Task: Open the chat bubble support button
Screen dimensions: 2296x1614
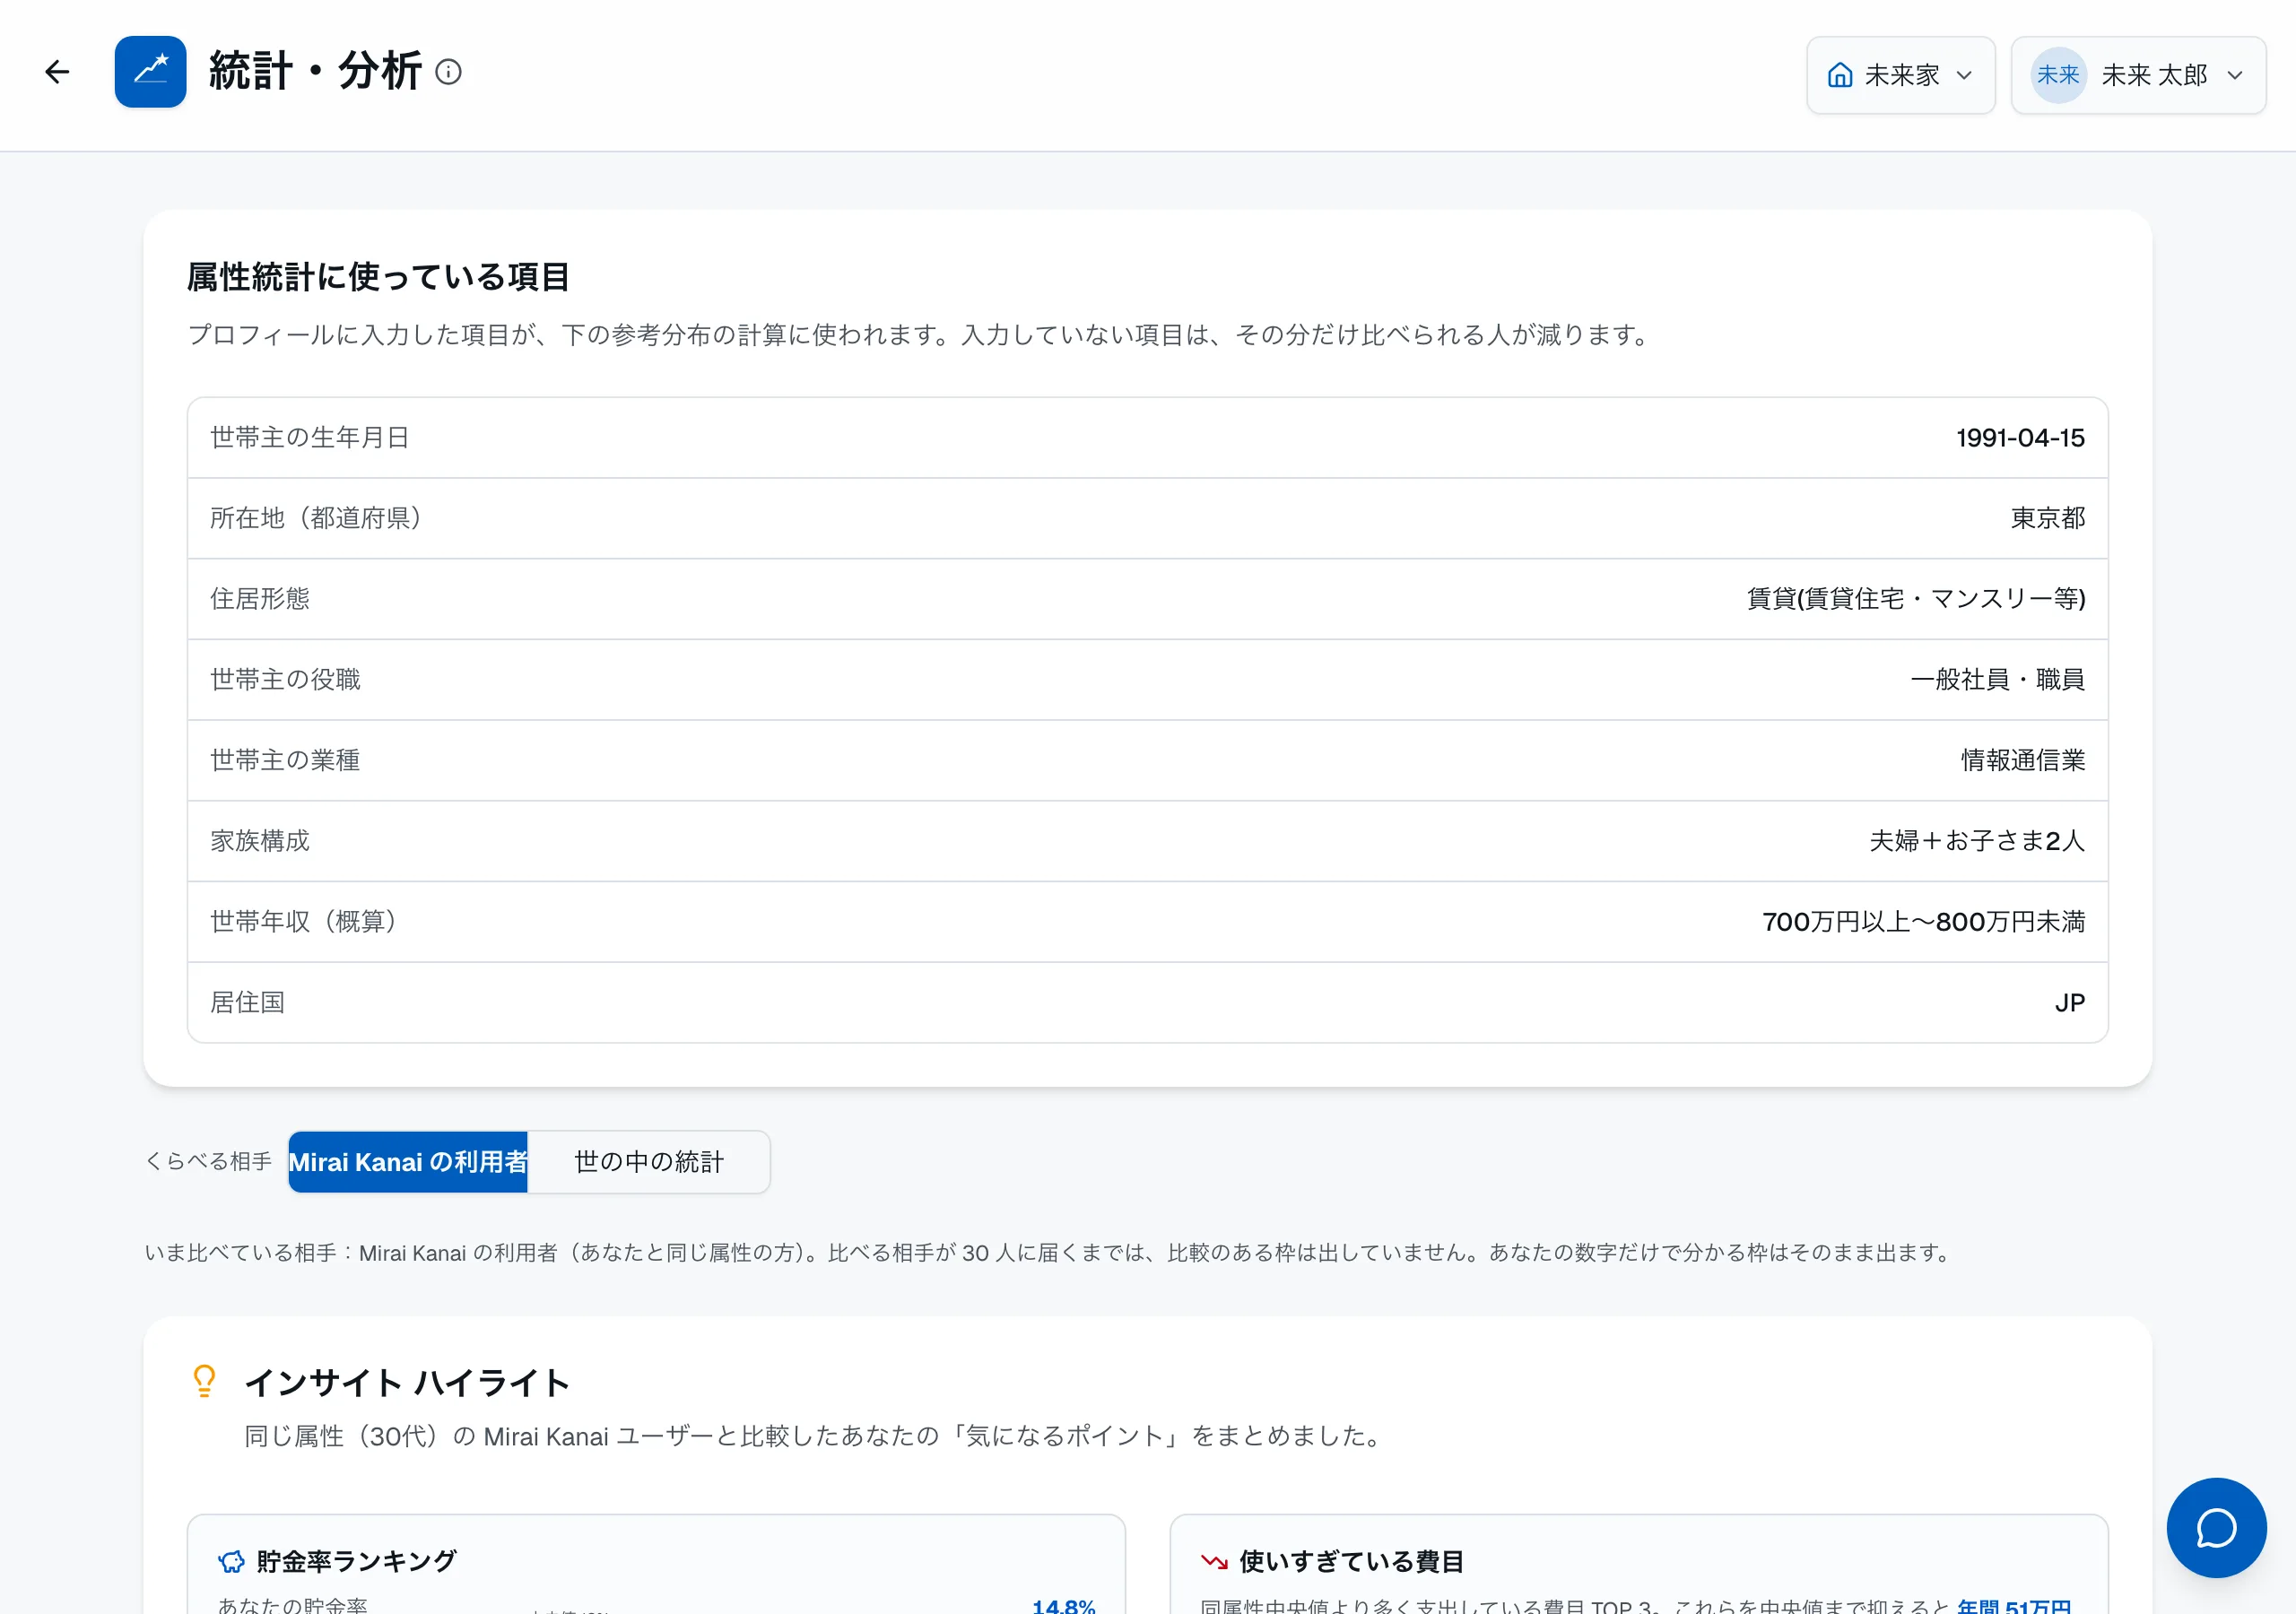Action: coord(2216,1527)
